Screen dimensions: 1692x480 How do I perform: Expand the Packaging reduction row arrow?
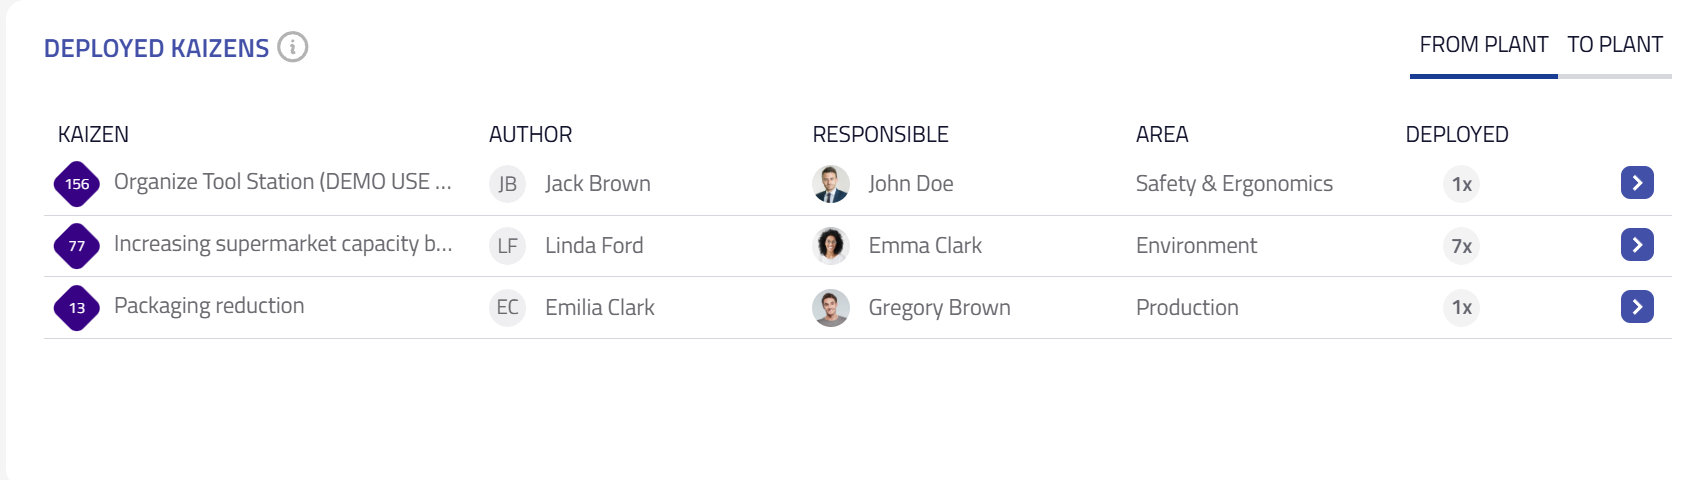tap(1637, 307)
